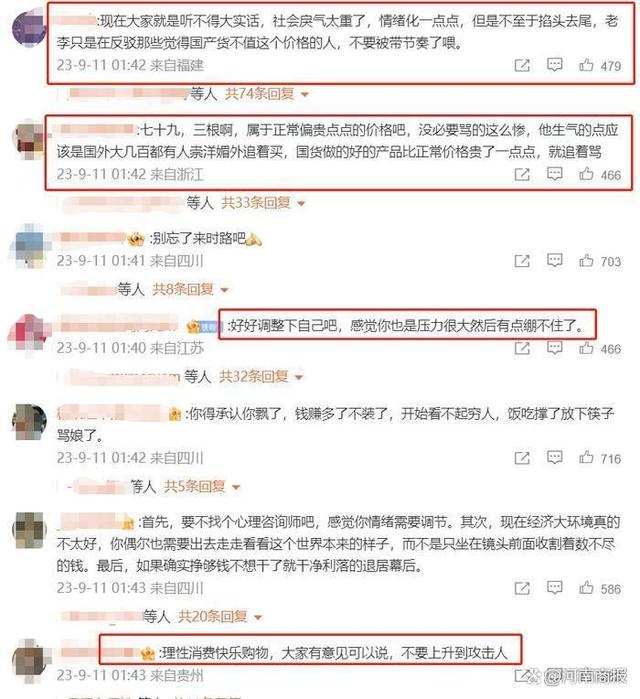
Task: Like the comment with 479 likes
Action: 586,66
